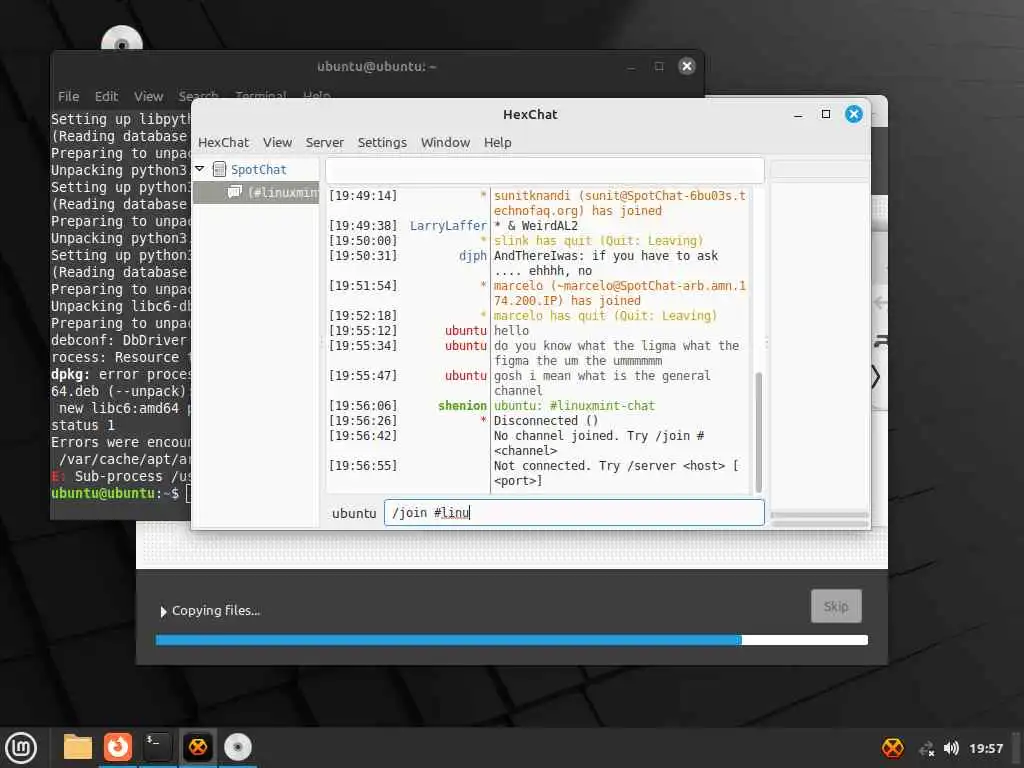
Task: Open the View menu in the terminal window
Action: (x=148, y=97)
